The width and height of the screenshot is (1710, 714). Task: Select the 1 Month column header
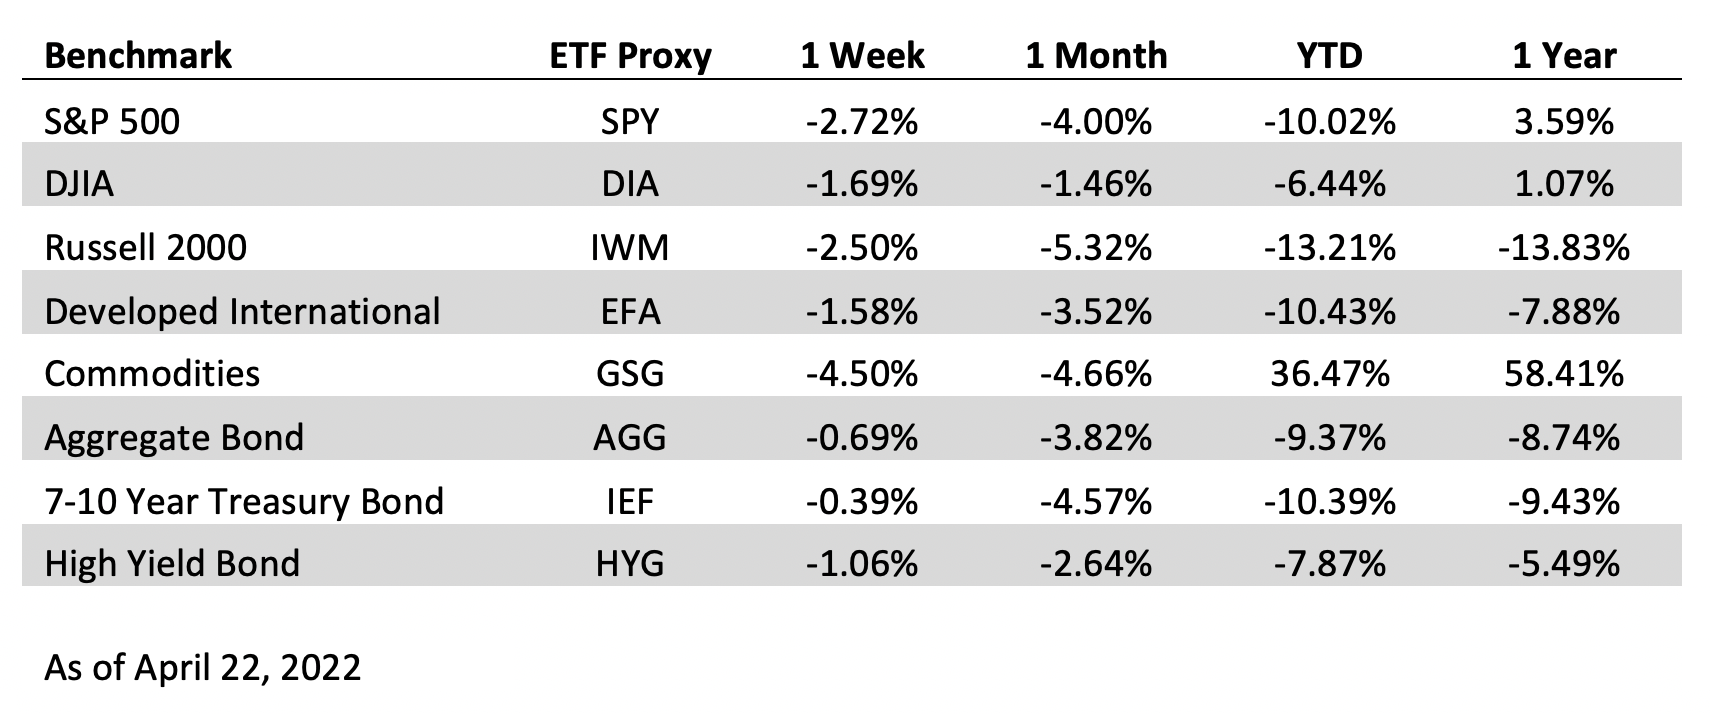click(x=1096, y=54)
